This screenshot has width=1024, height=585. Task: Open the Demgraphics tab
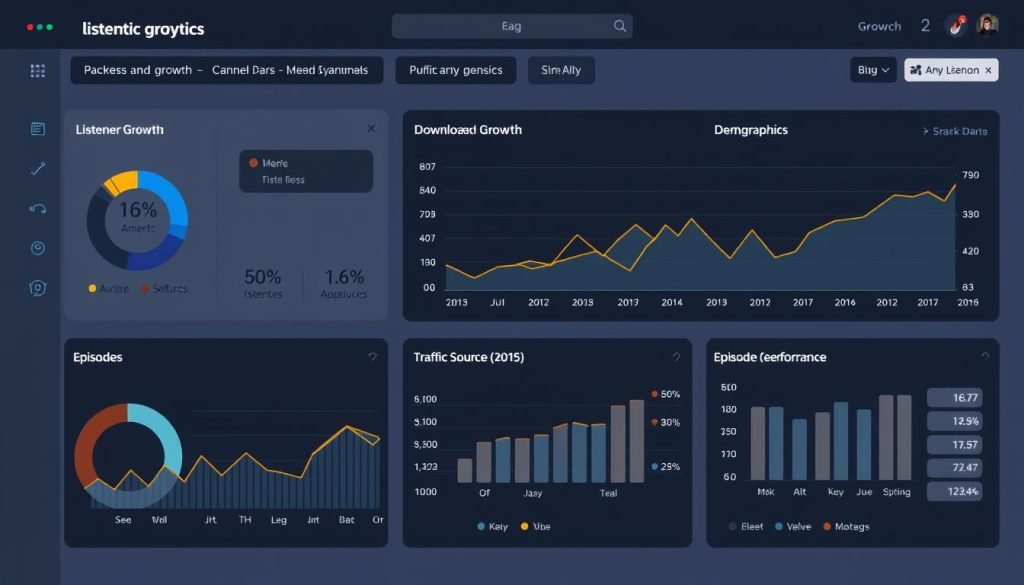(x=750, y=130)
